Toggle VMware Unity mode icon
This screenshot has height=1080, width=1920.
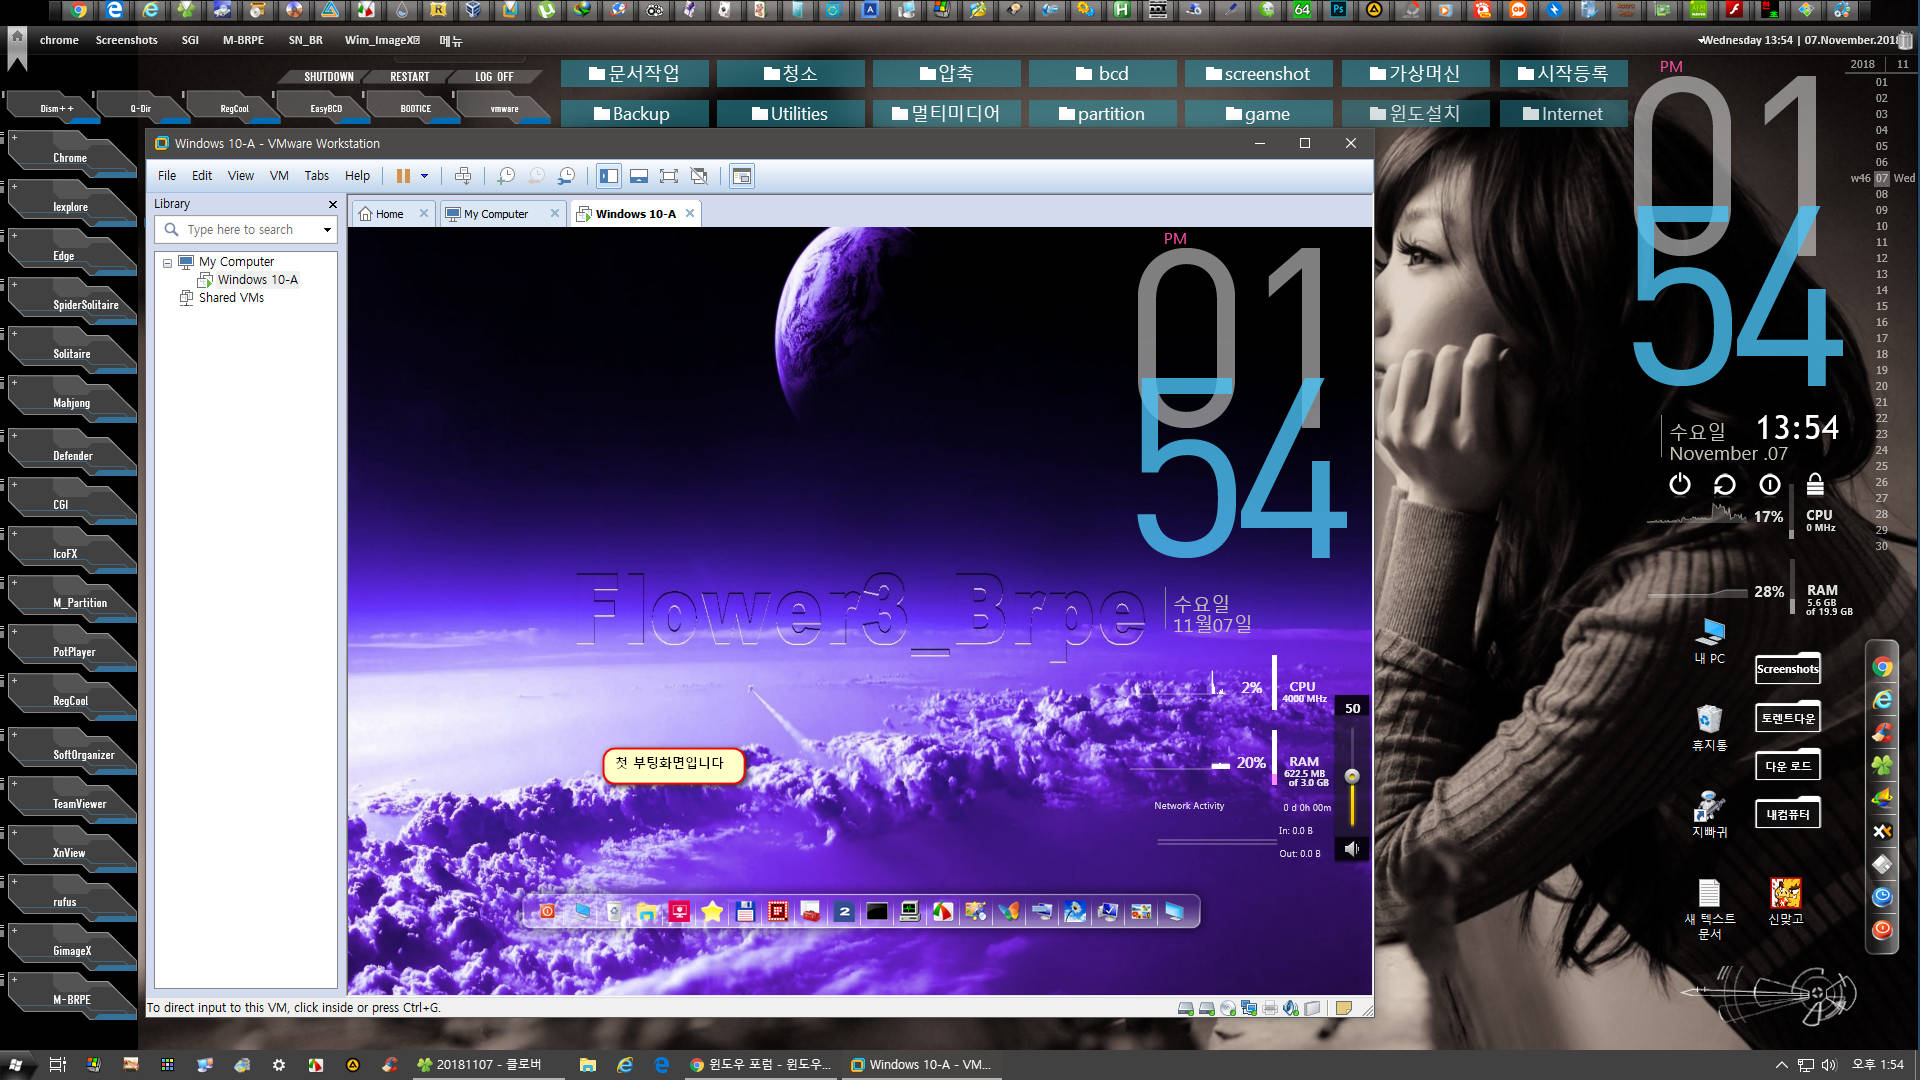coord(699,176)
